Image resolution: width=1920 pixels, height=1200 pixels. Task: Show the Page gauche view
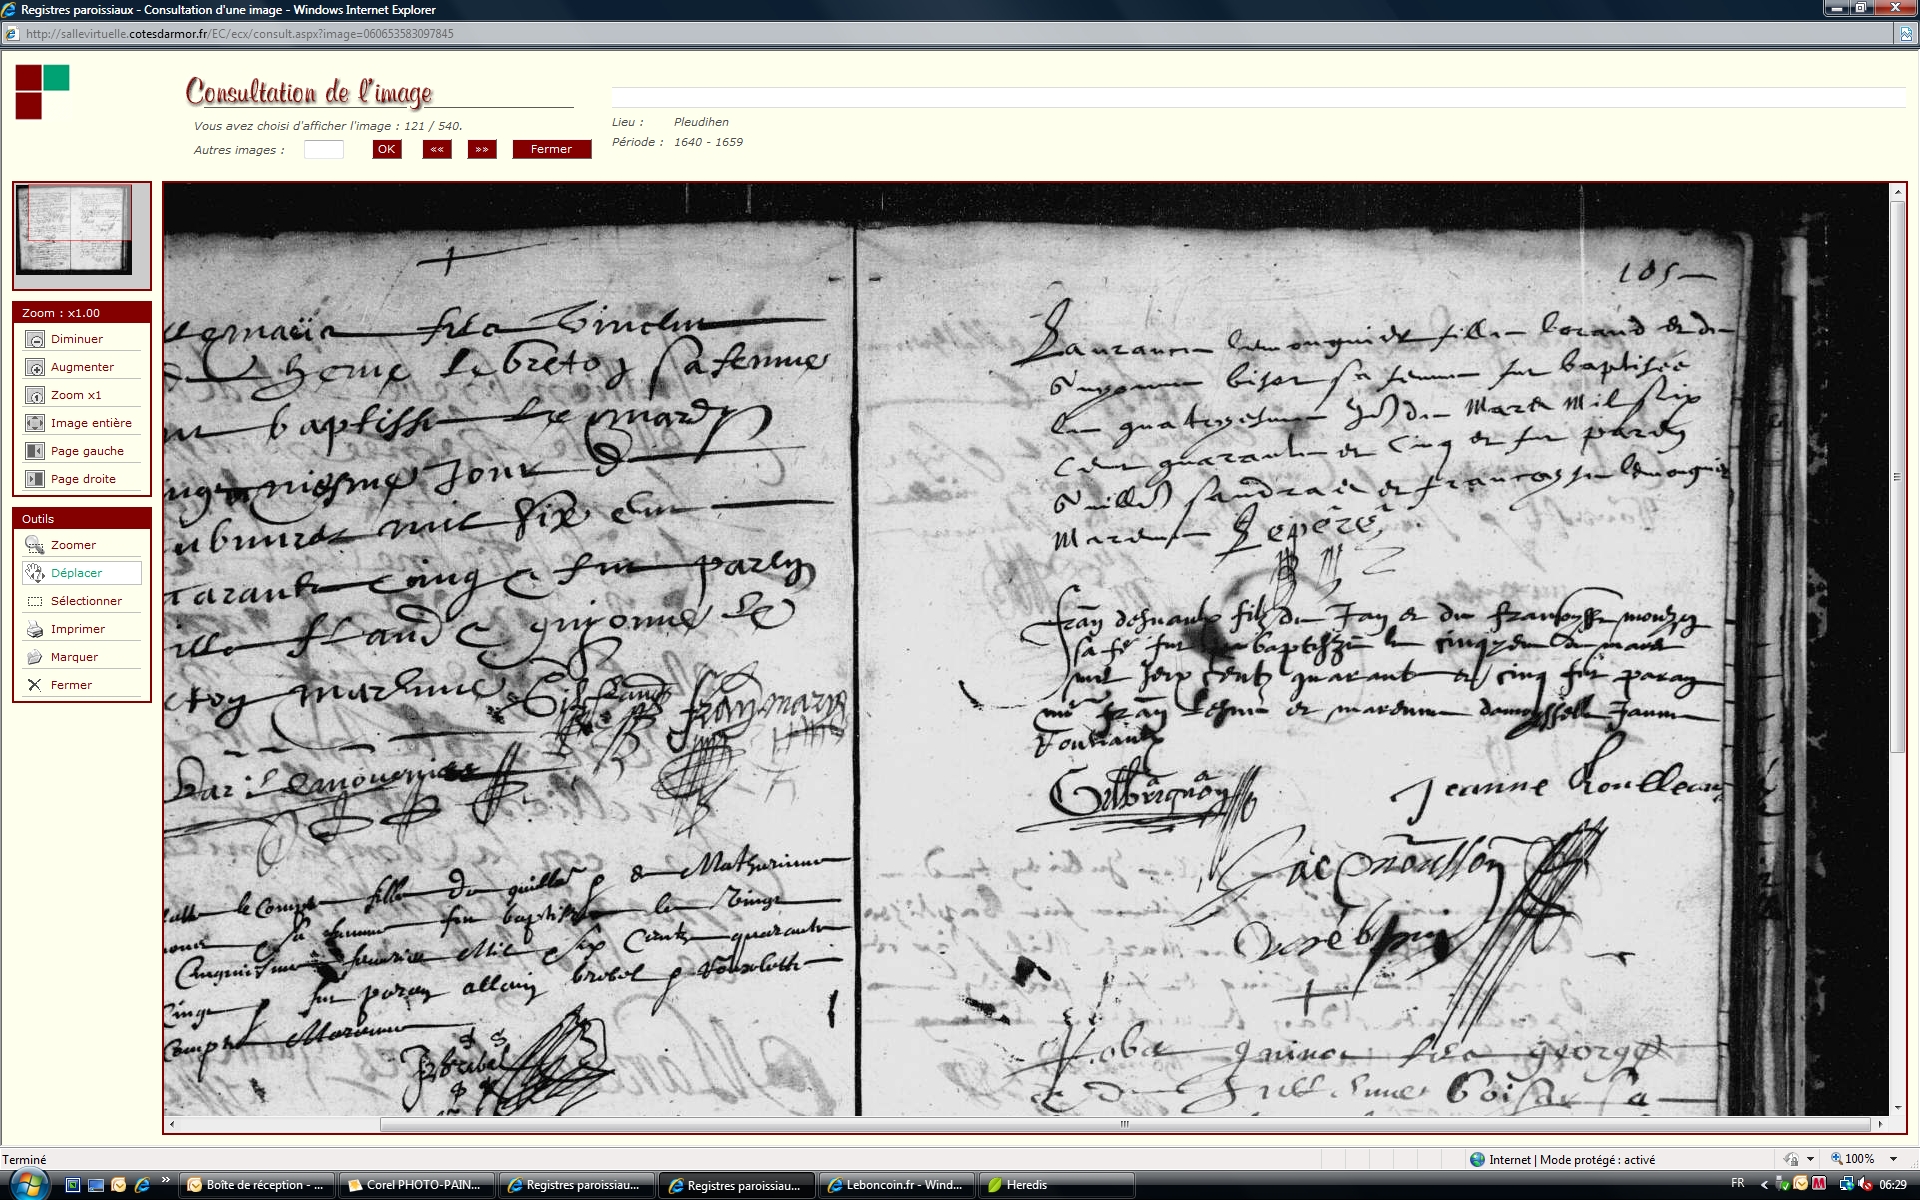pos(35,452)
